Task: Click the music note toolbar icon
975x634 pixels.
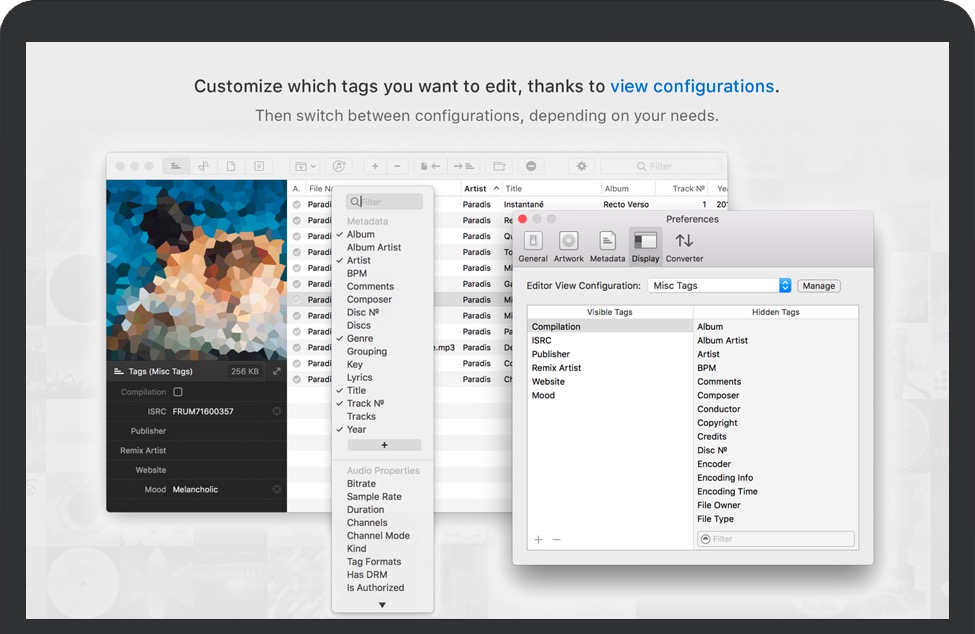Action: point(339,166)
